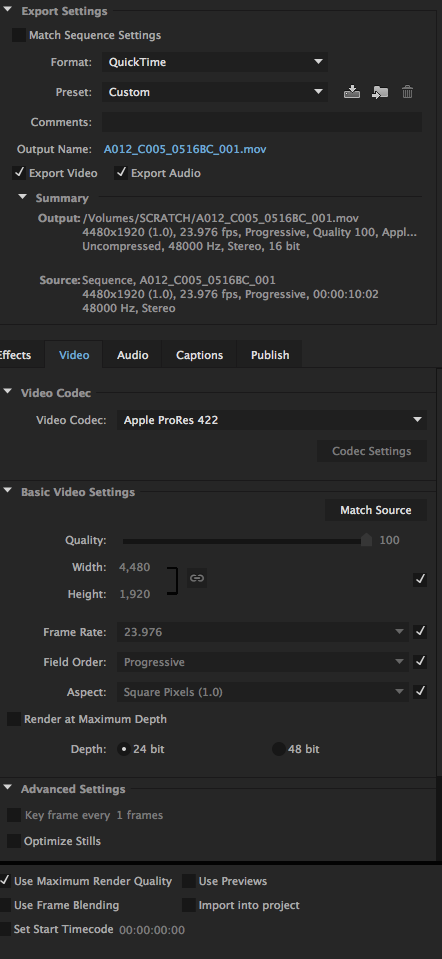Viewport: 442px width, 959px height.
Task: Enable Match Sequence Settings checkbox
Action: [19, 35]
